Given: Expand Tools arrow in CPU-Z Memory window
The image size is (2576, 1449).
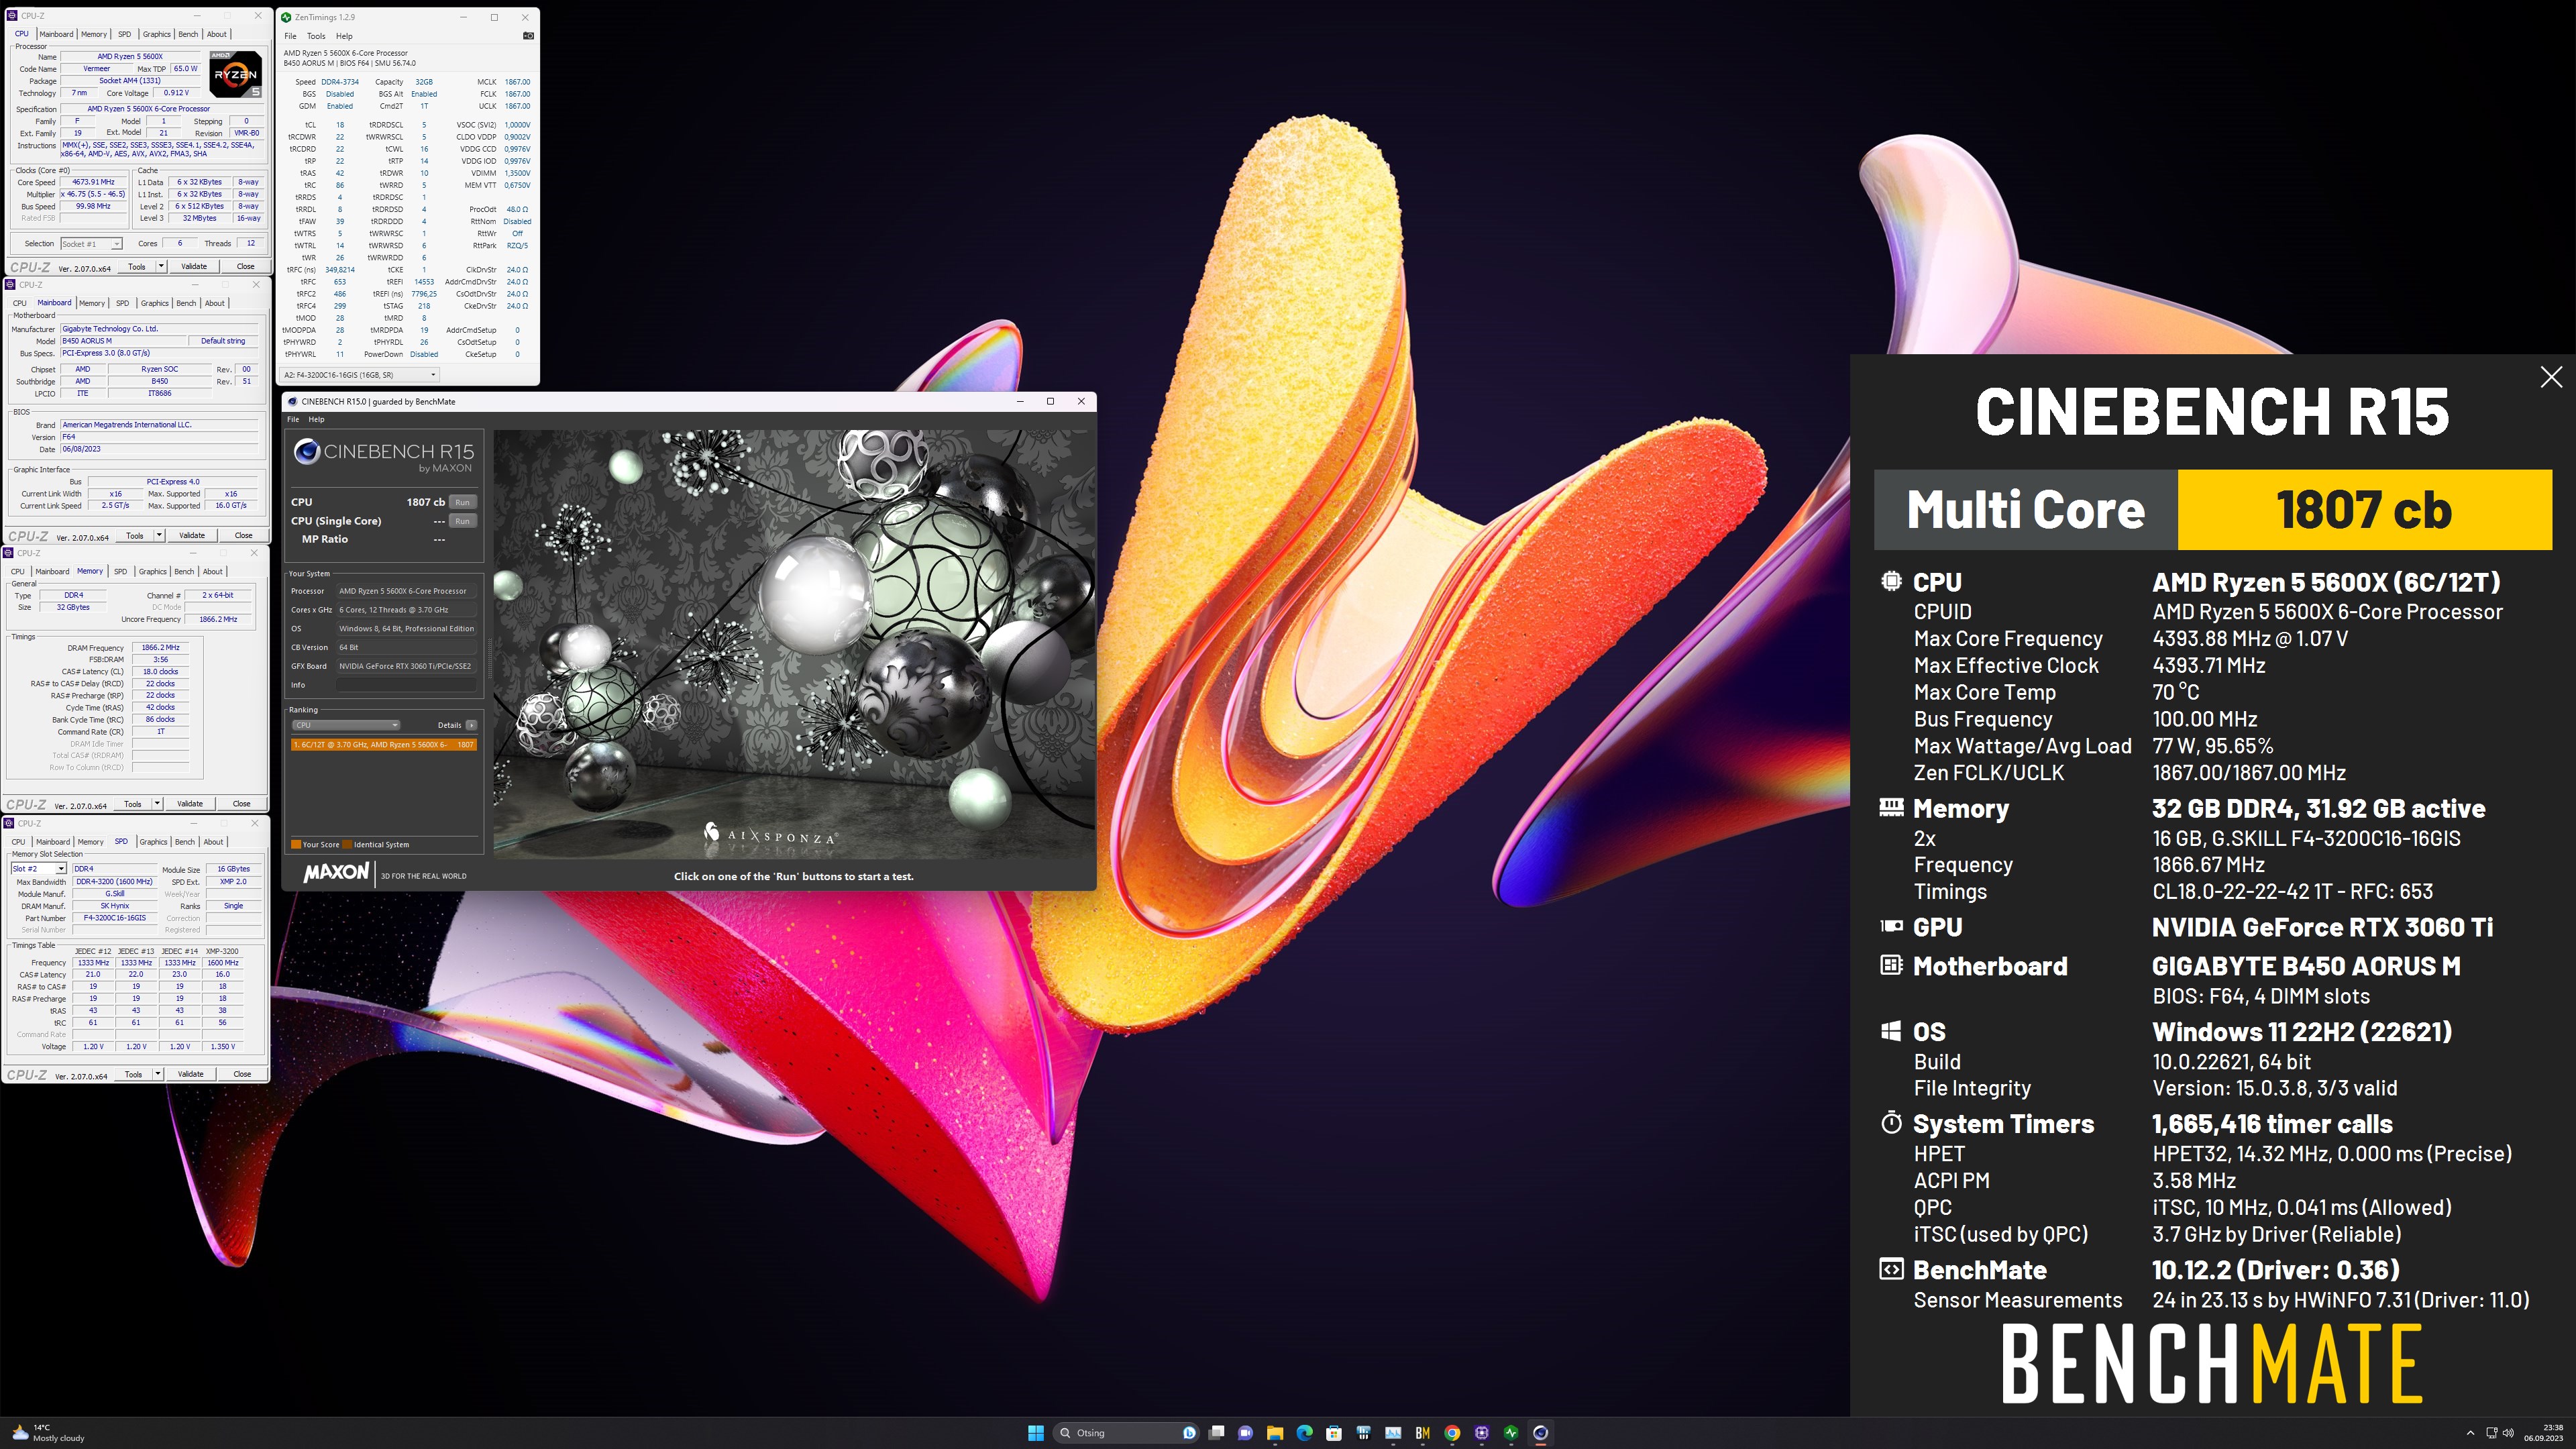Looking at the screenshot, I should pos(157,804).
